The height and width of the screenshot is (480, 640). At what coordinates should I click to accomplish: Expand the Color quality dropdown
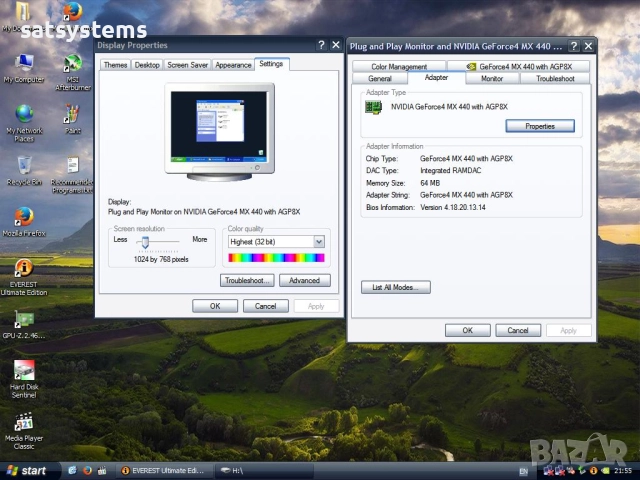(x=319, y=241)
